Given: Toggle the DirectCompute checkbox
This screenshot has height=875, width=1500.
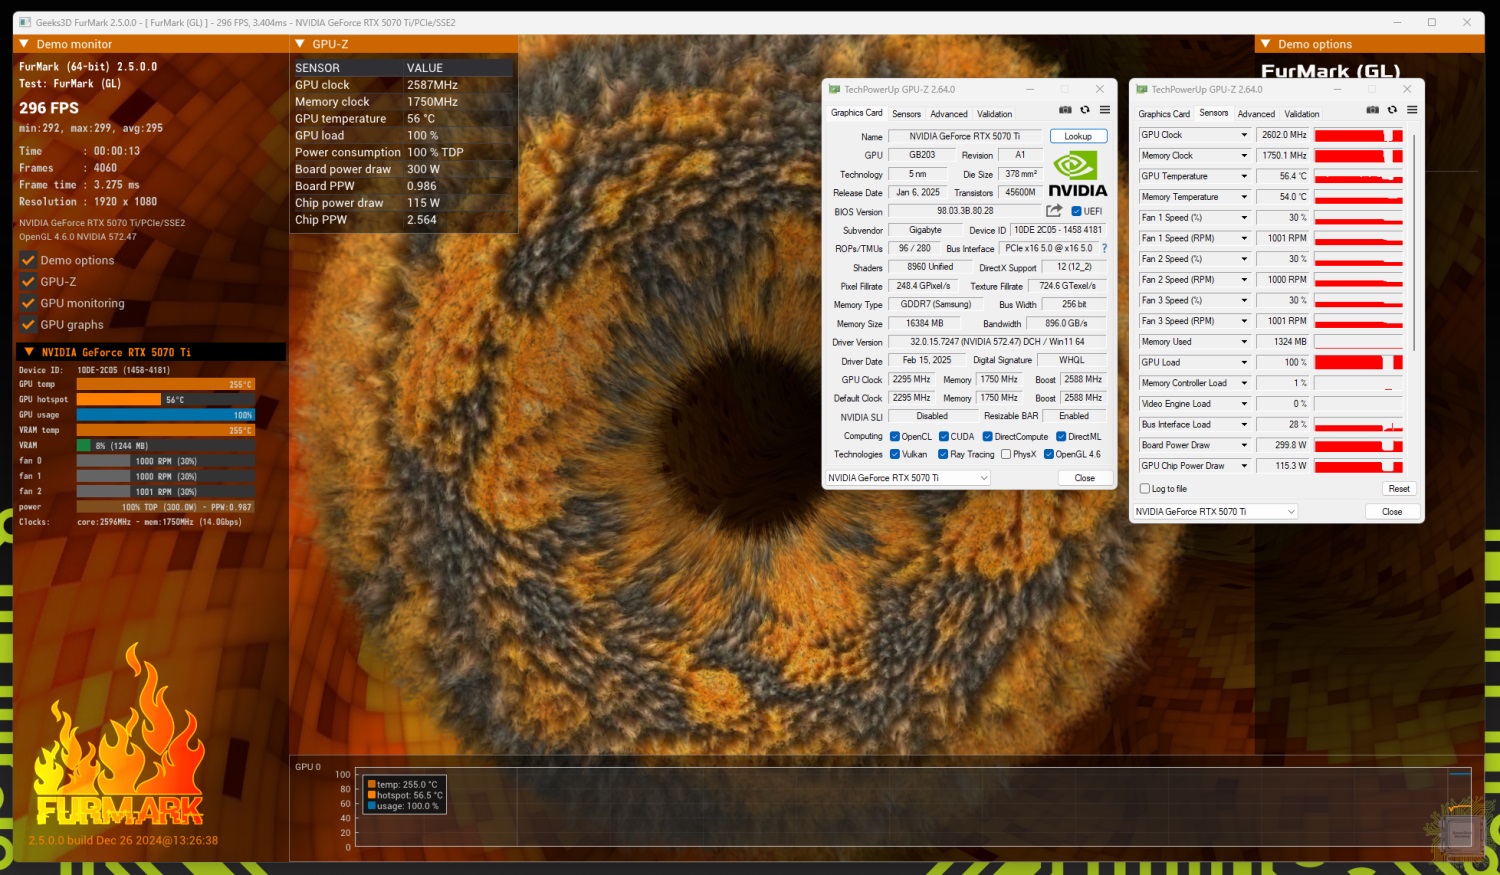Looking at the screenshot, I should (x=988, y=436).
